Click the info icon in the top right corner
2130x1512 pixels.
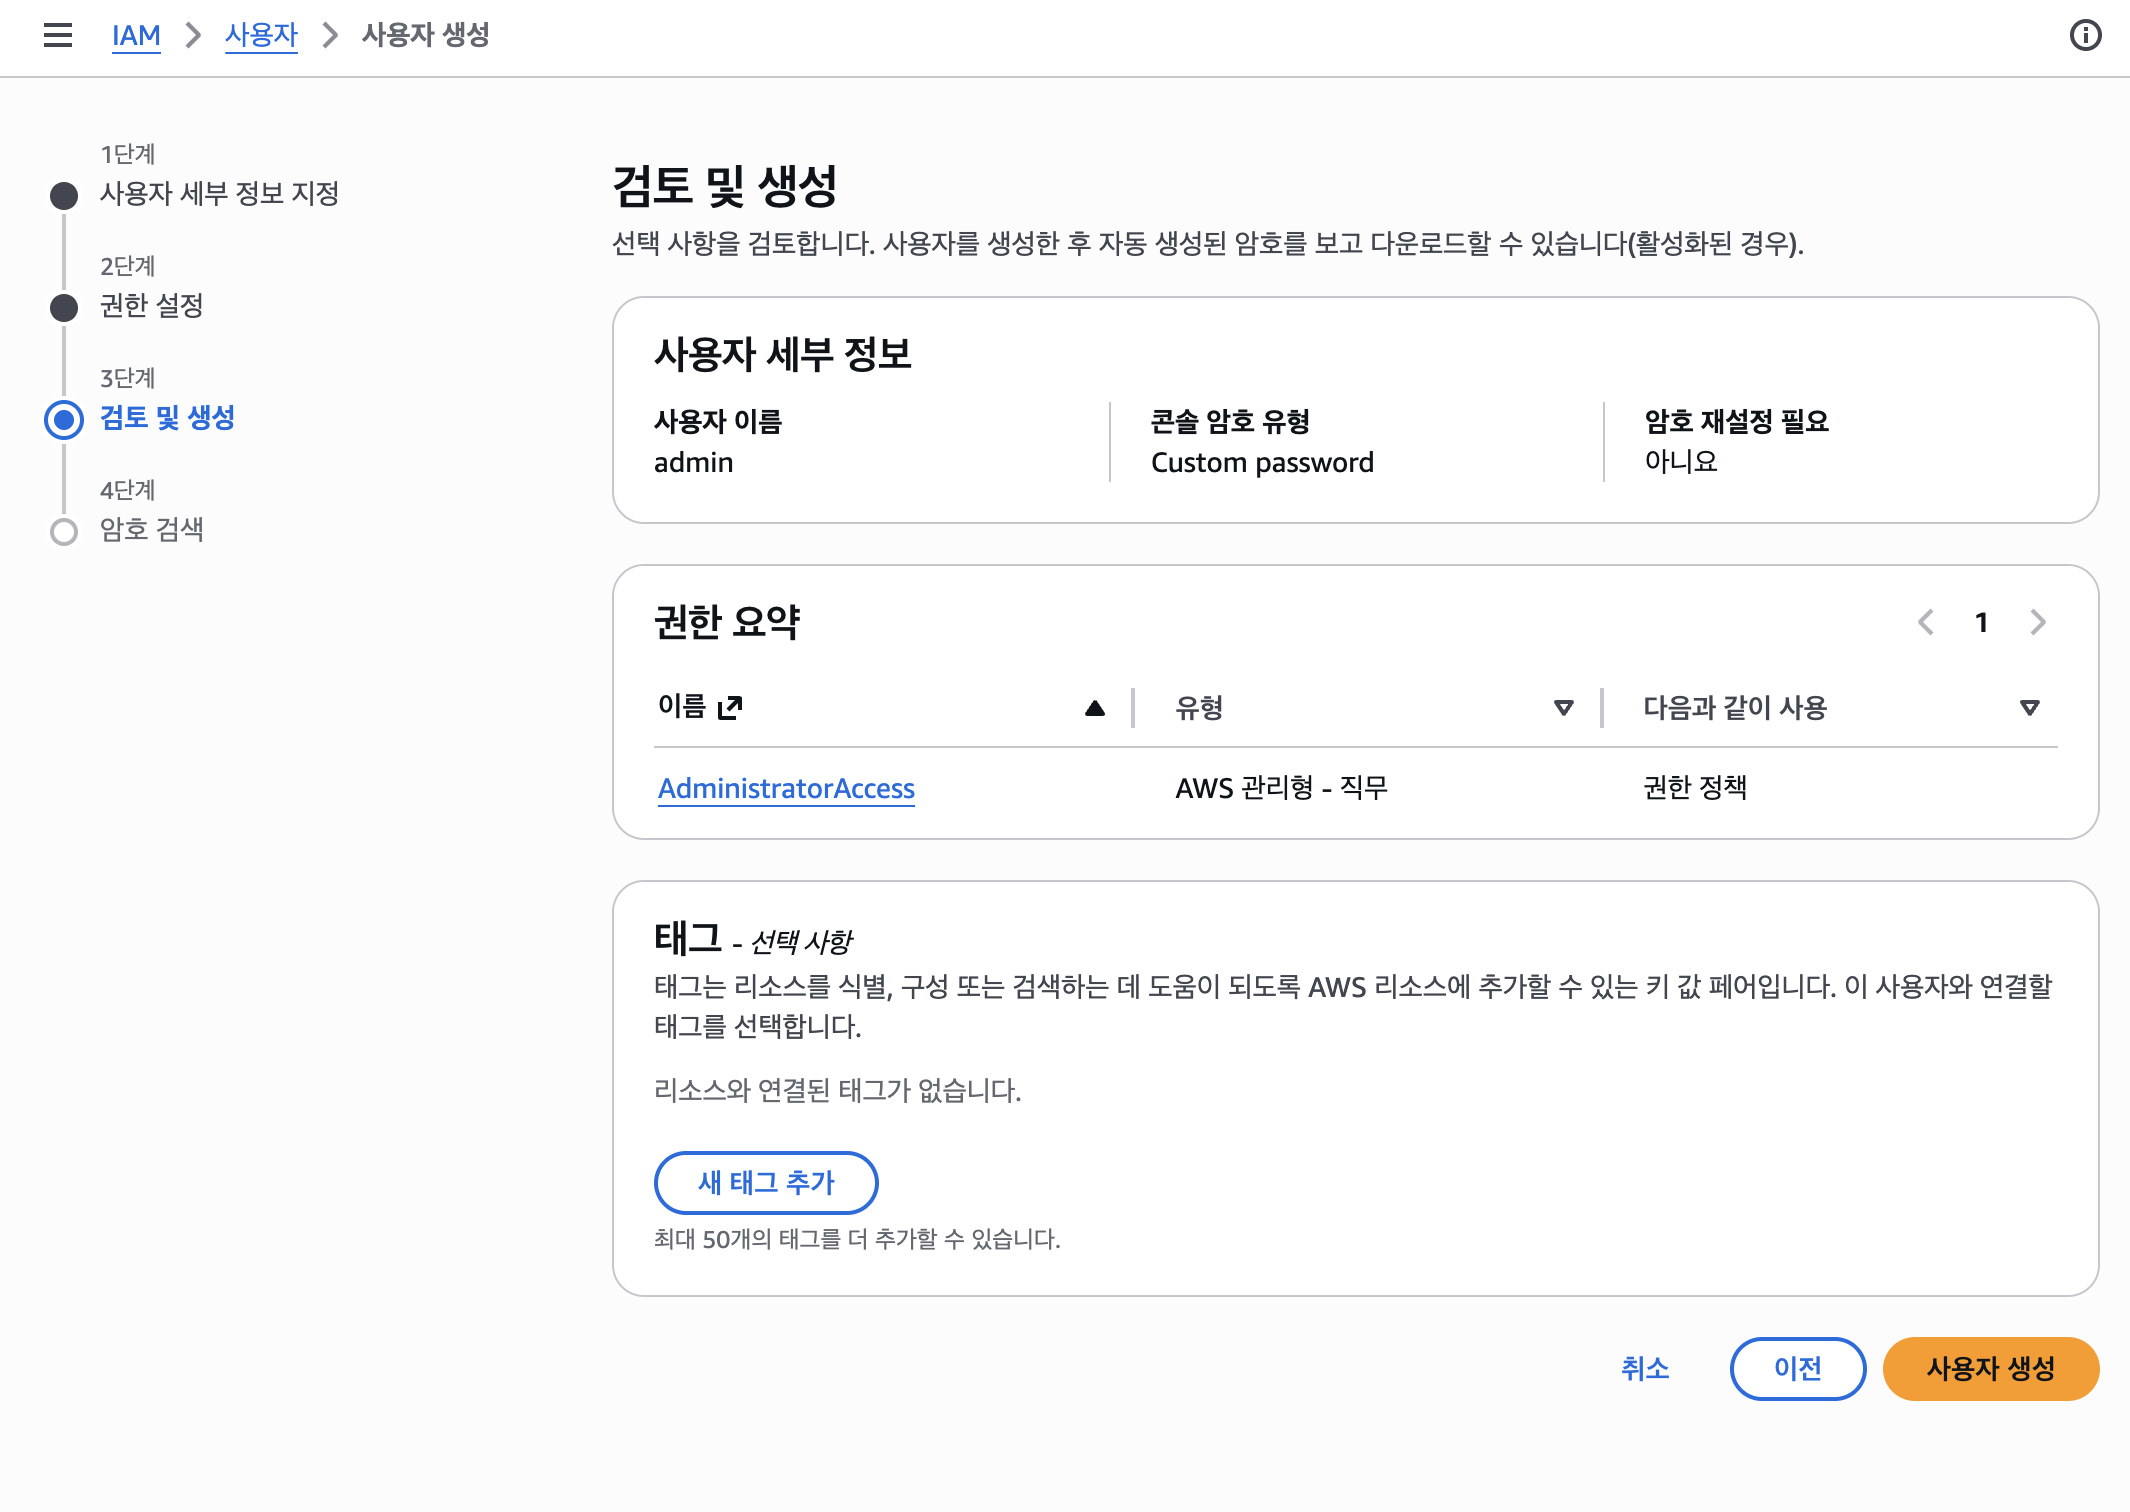(x=2086, y=35)
